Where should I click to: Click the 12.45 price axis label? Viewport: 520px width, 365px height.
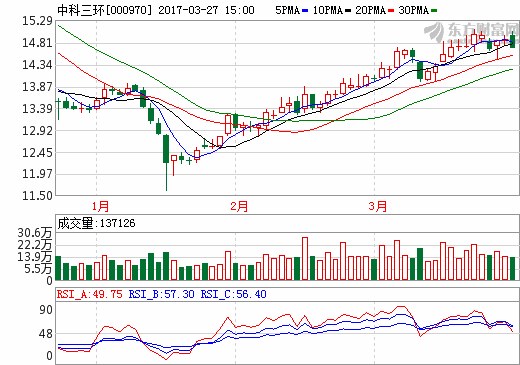(x=37, y=153)
